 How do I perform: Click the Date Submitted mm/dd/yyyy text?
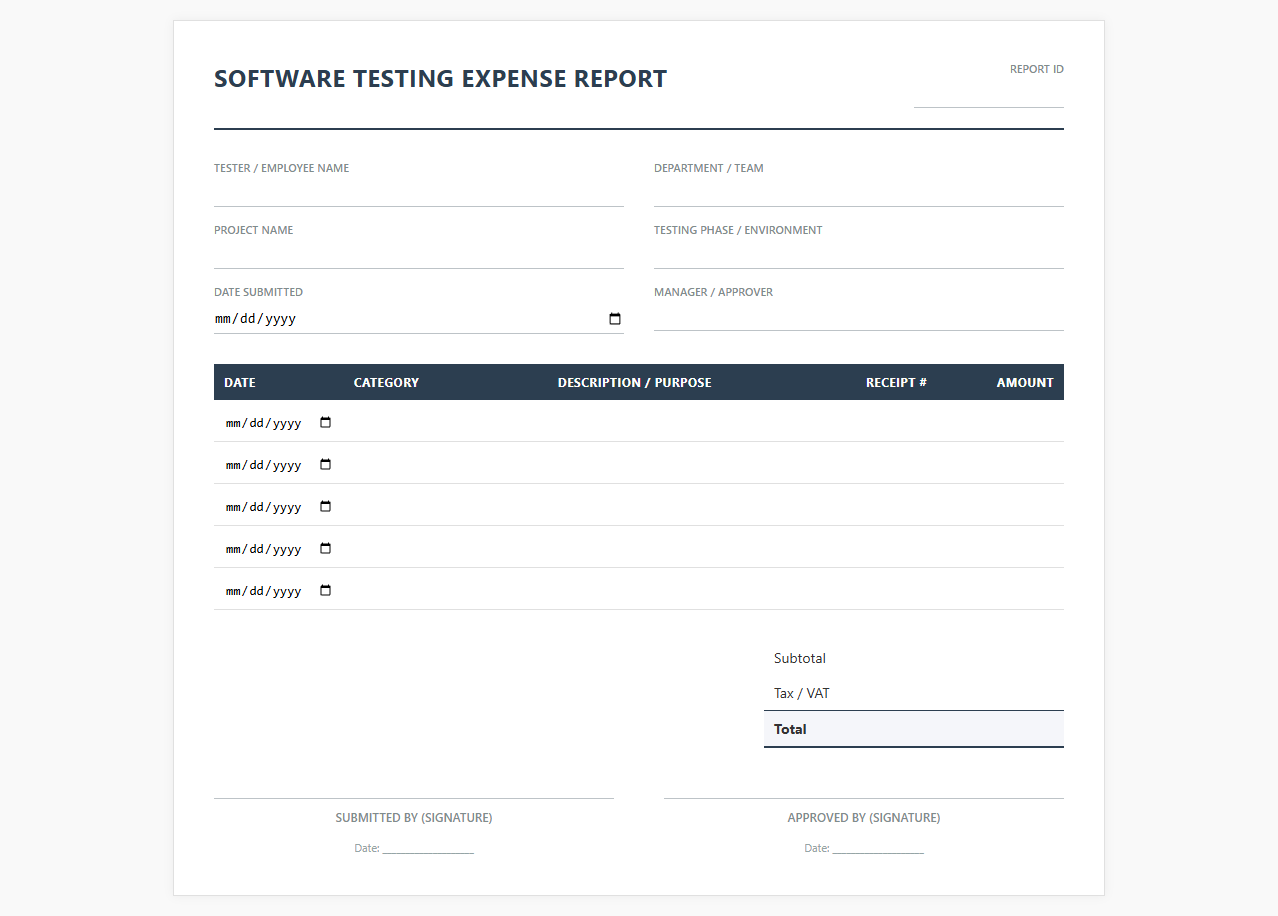[255, 319]
